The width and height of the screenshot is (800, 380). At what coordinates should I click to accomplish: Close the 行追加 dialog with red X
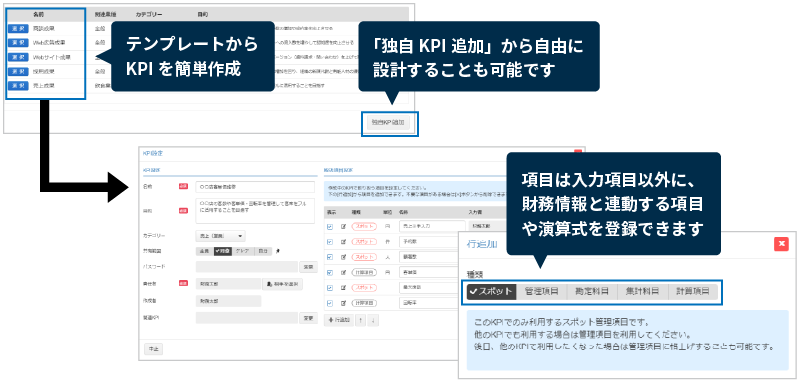tap(781, 244)
